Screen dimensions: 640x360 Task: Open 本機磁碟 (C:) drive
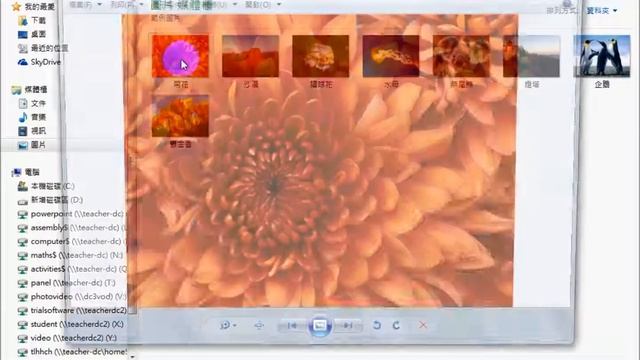pyautogui.click(x=46, y=187)
